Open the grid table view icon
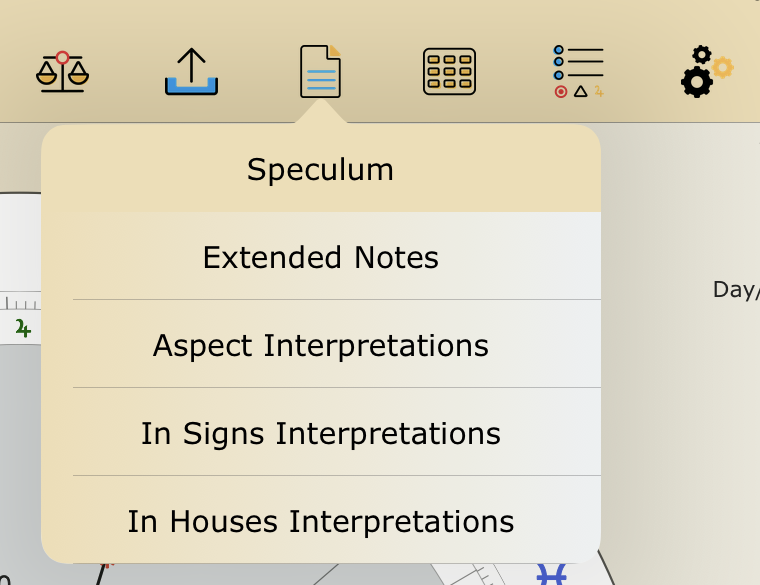The height and width of the screenshot is (585, 760). coord(449,72)
